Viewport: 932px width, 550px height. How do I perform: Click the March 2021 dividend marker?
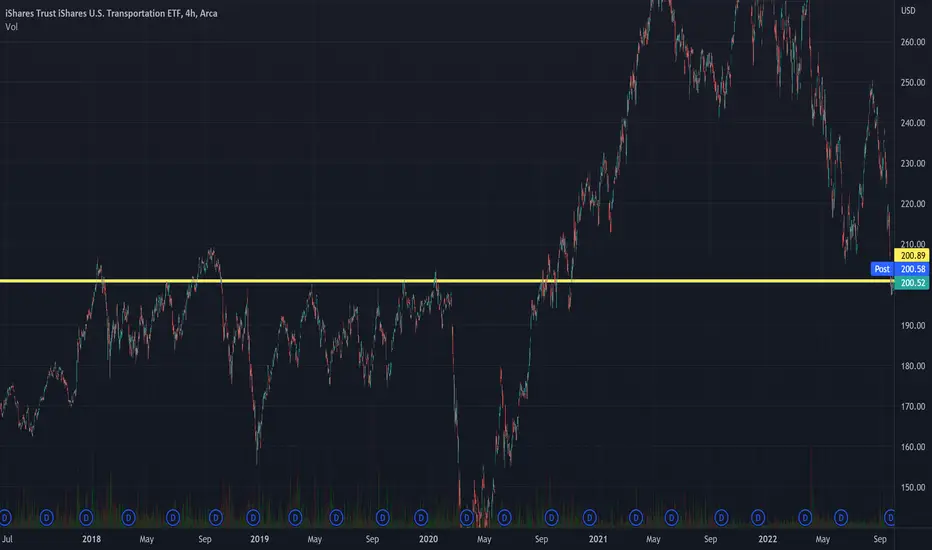coord(636,518)
